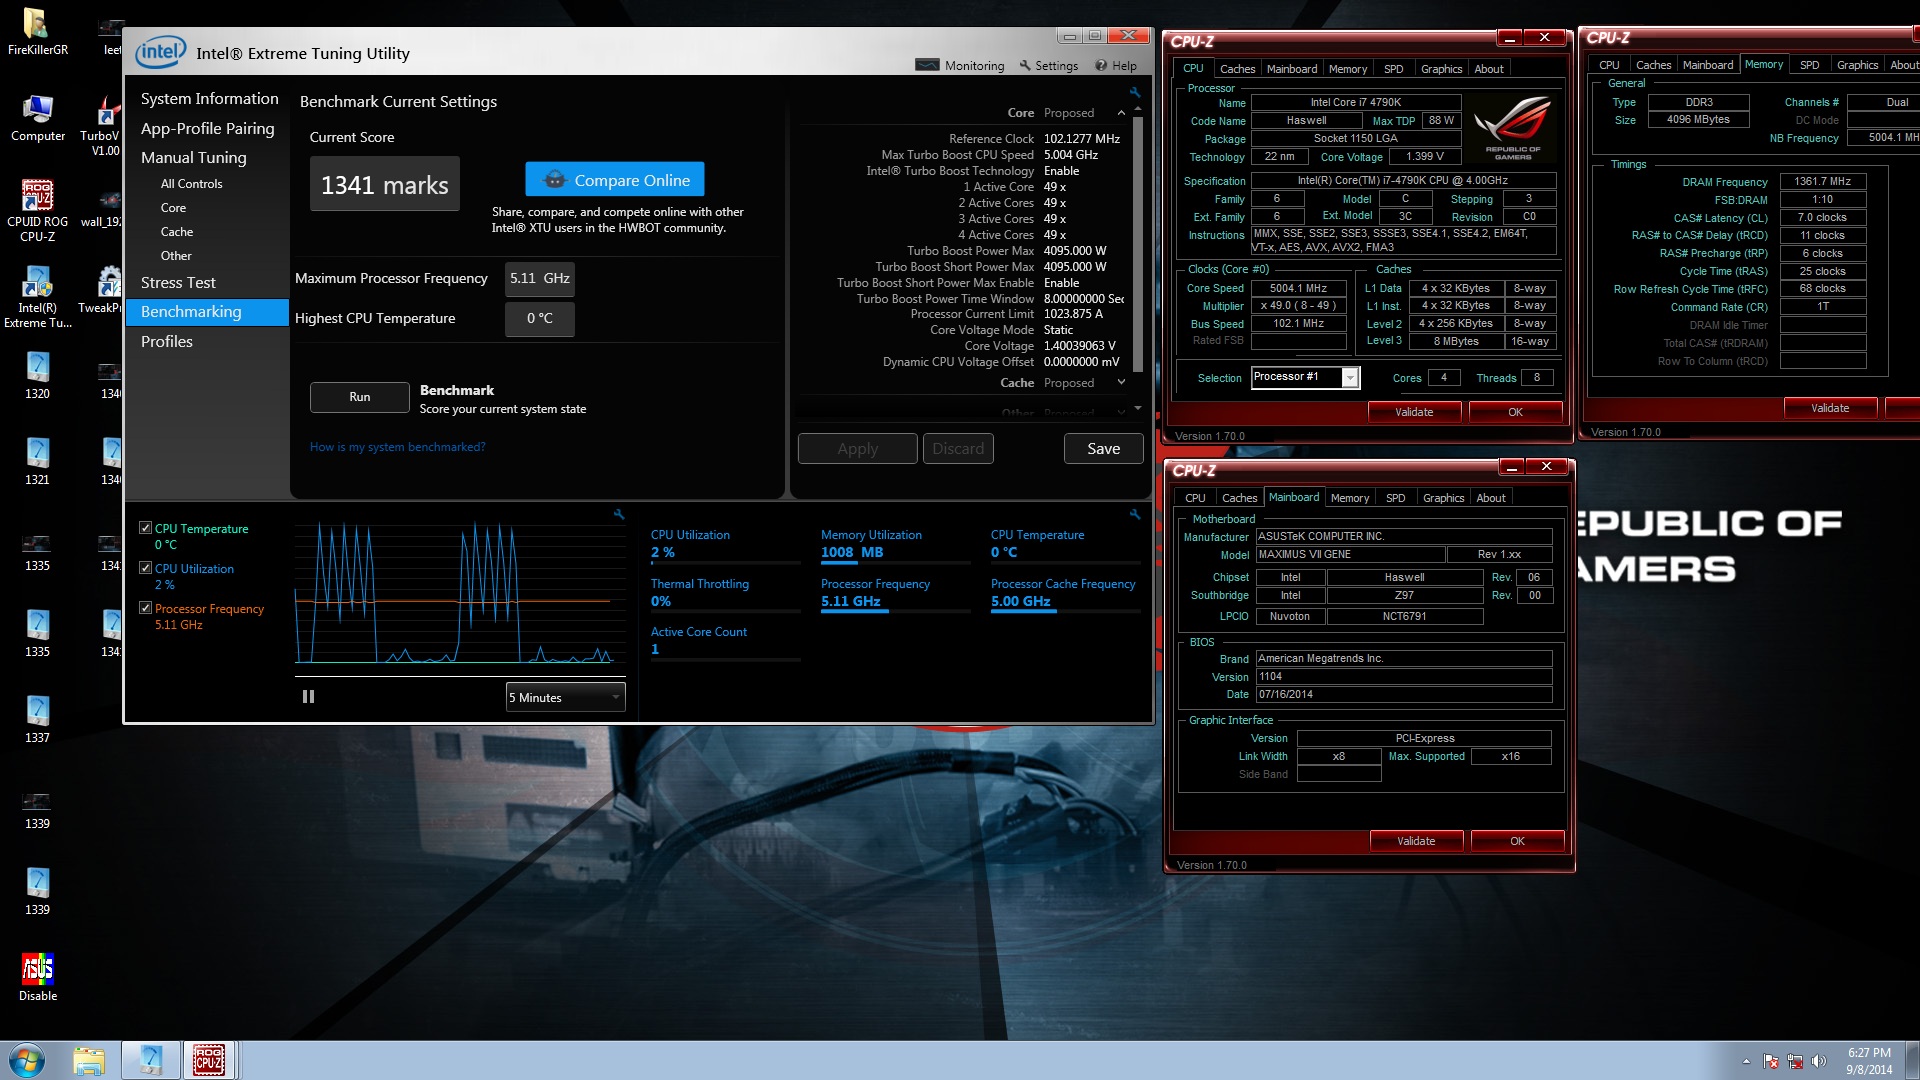Image resolution: width=1920 pixels, height=1080 pixels.
Task: Save the current XTU settings
Action: pos(1103,449)
